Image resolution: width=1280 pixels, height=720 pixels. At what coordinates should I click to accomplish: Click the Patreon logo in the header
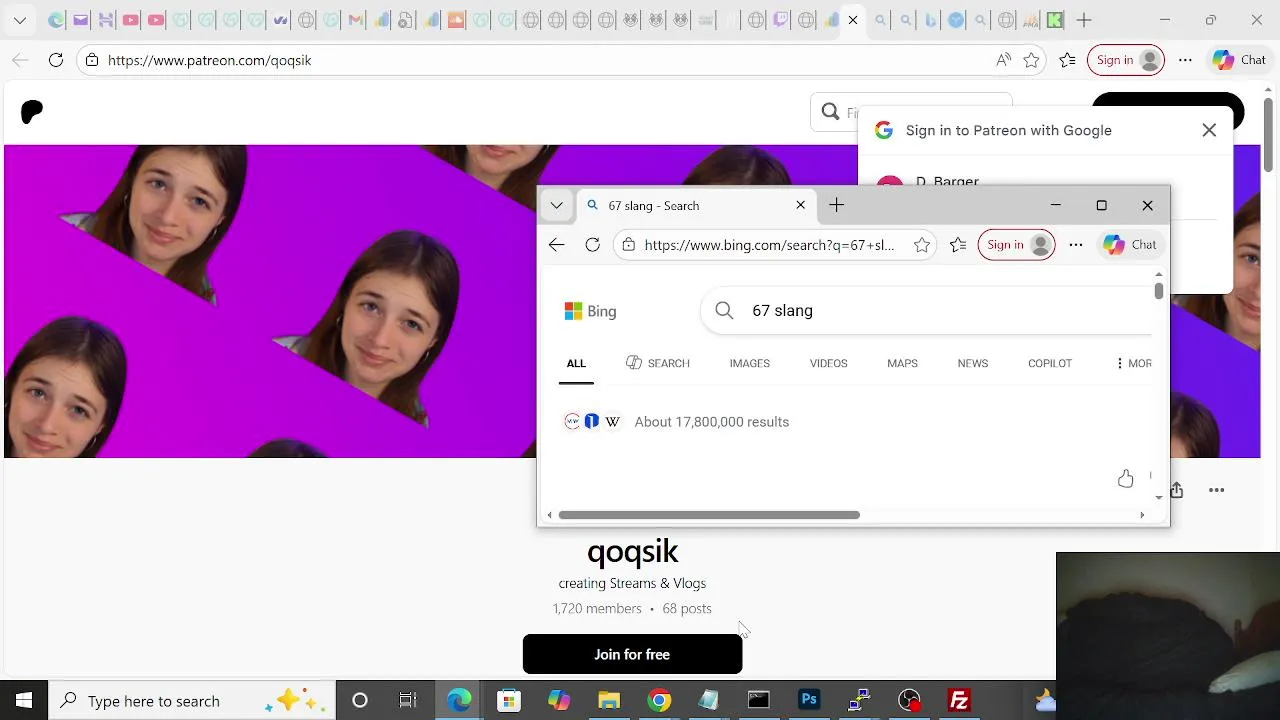pos(32,112)
